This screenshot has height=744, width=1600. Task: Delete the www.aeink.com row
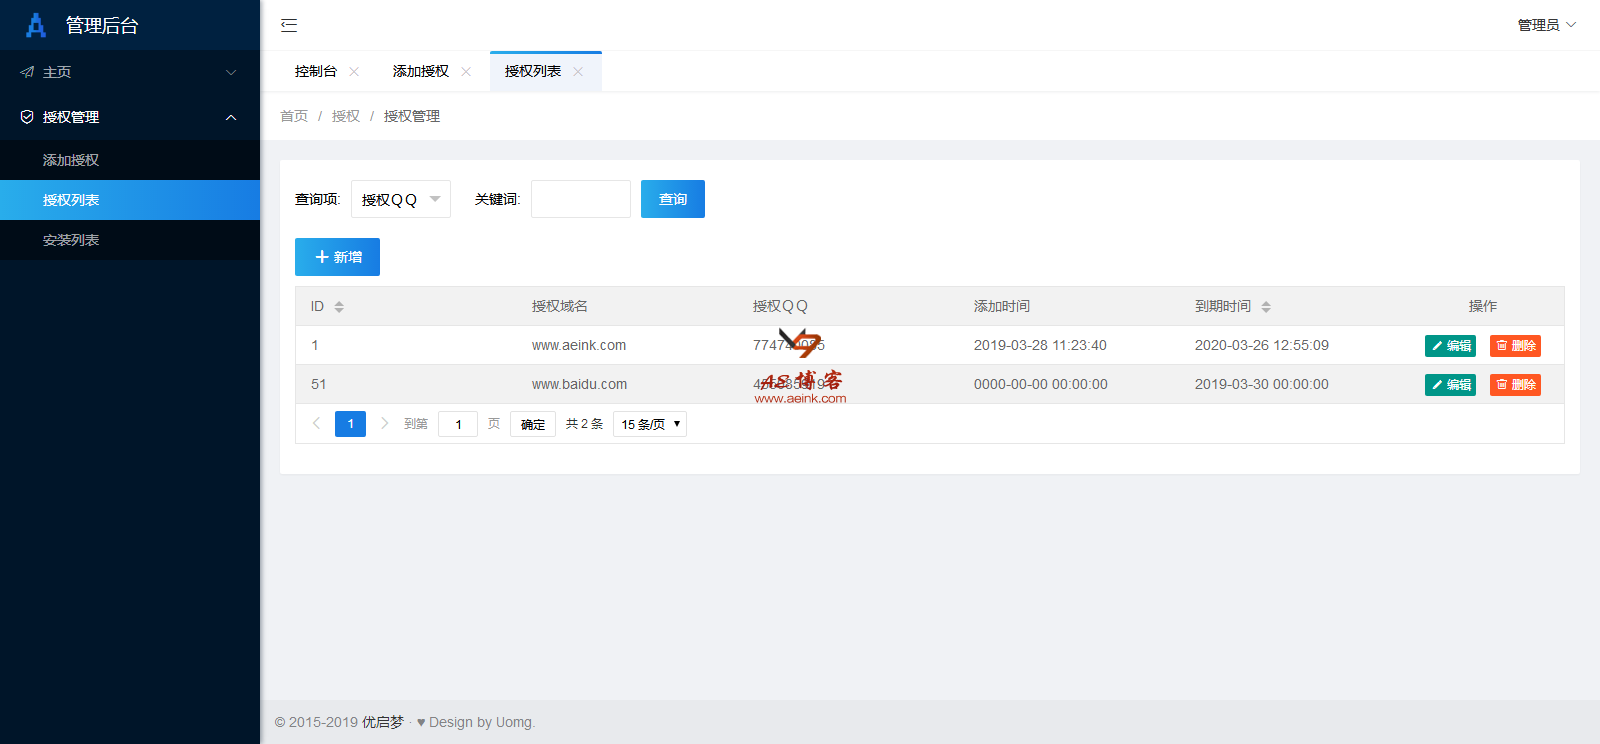pos(1515,346)
